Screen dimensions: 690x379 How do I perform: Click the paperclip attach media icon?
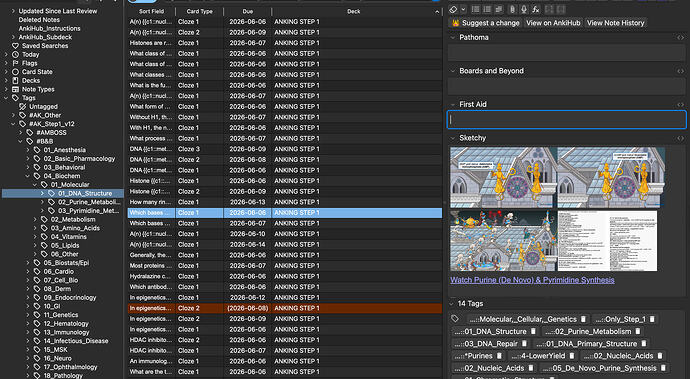click(x=512, y=9)
